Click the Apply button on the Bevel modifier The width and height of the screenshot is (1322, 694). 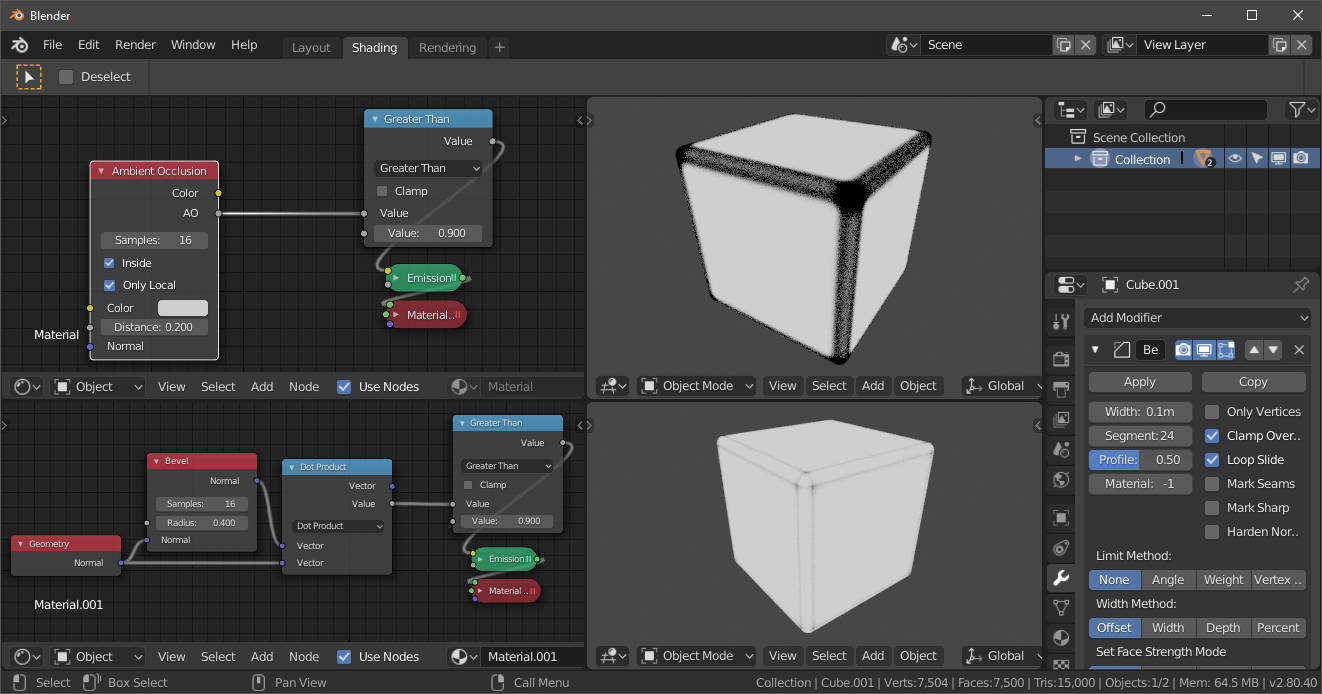point(1139,381)
